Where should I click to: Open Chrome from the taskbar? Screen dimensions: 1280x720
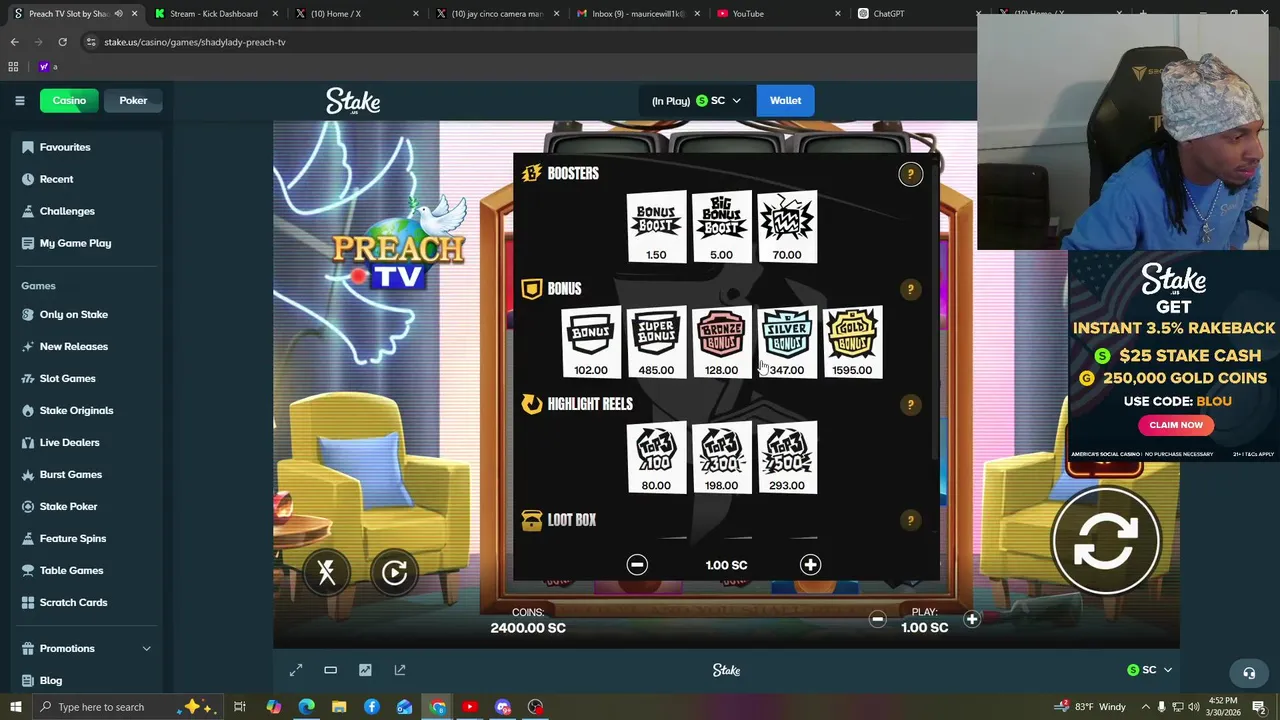437,707
